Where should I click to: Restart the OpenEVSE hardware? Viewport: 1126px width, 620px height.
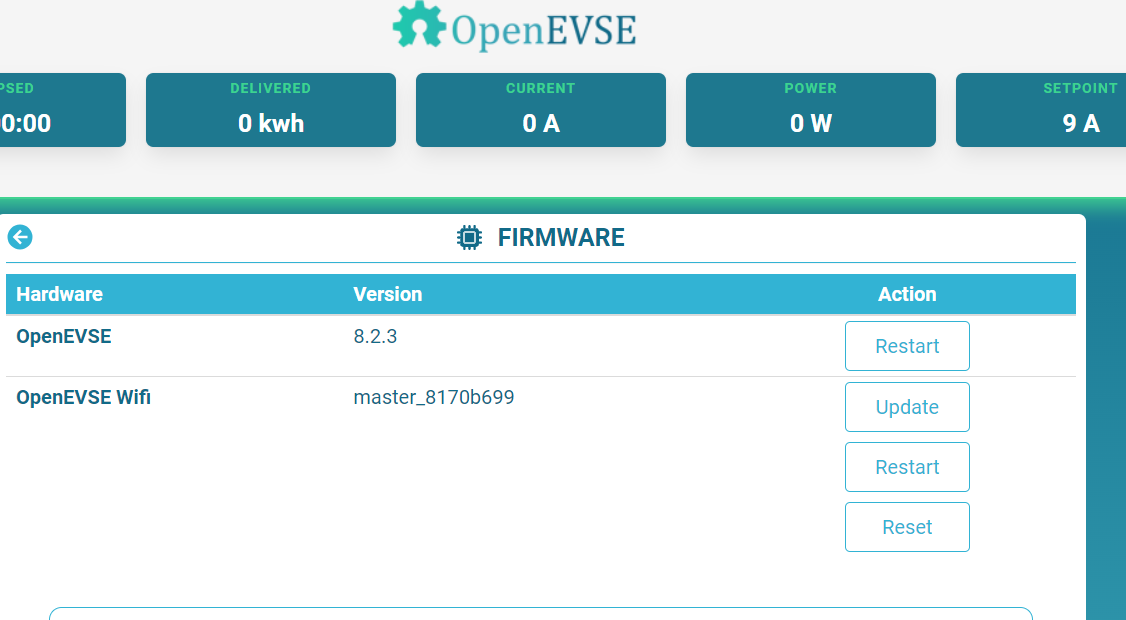pyautogui.click(x=907, y=346)
